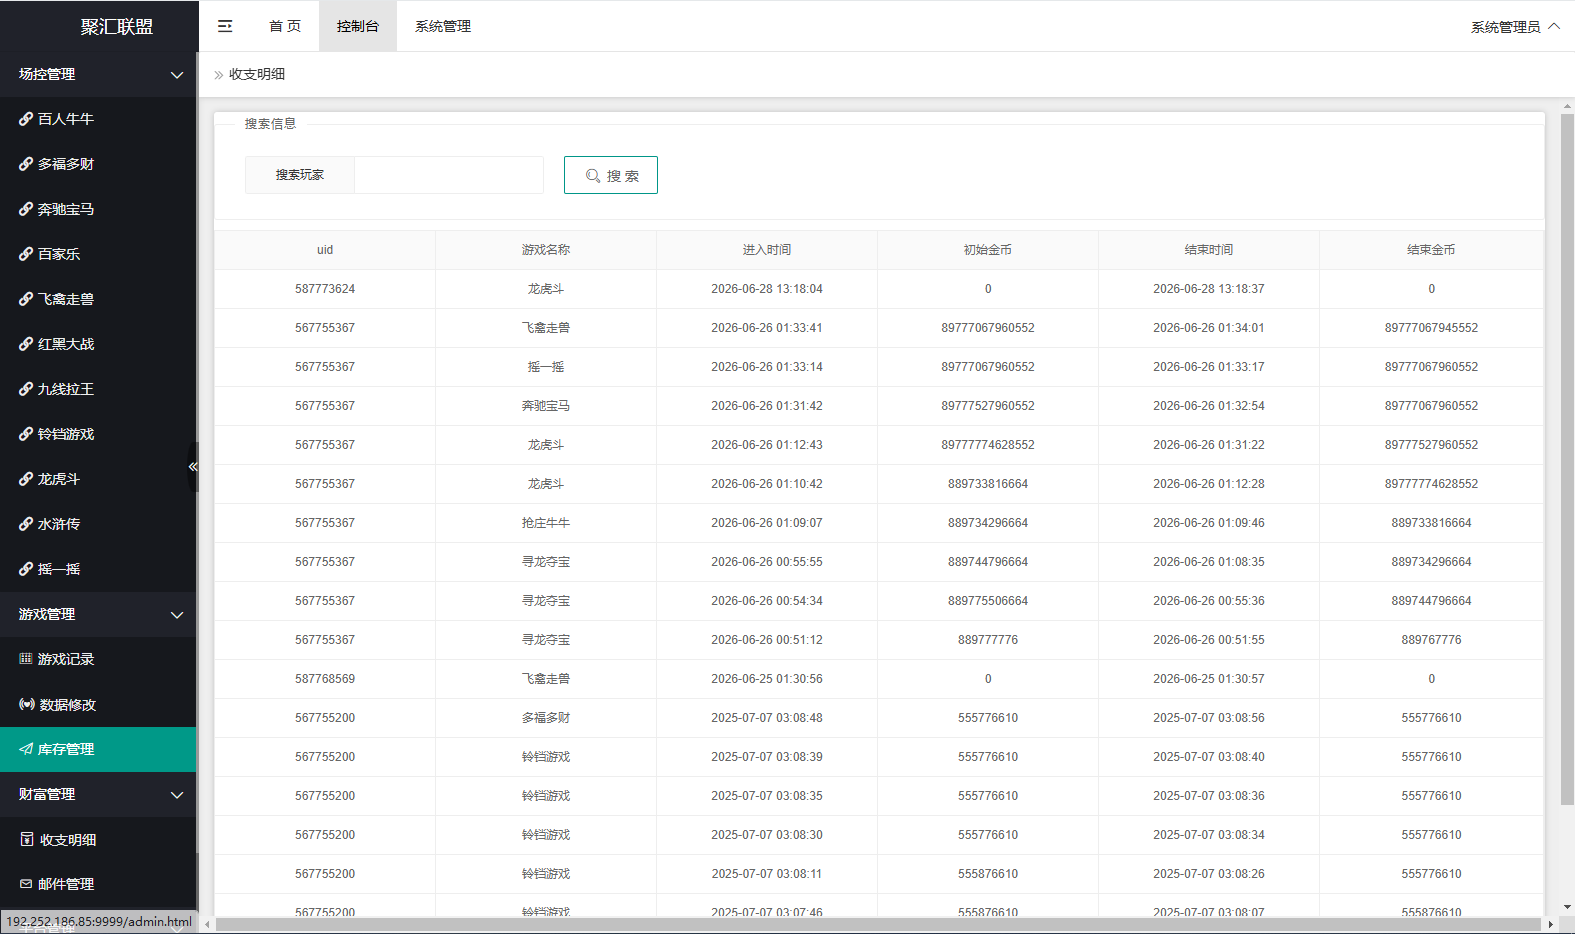This screenshot has width=1575, height=934.
Task: Open the 系统管理 top tab
Action: 443,26
